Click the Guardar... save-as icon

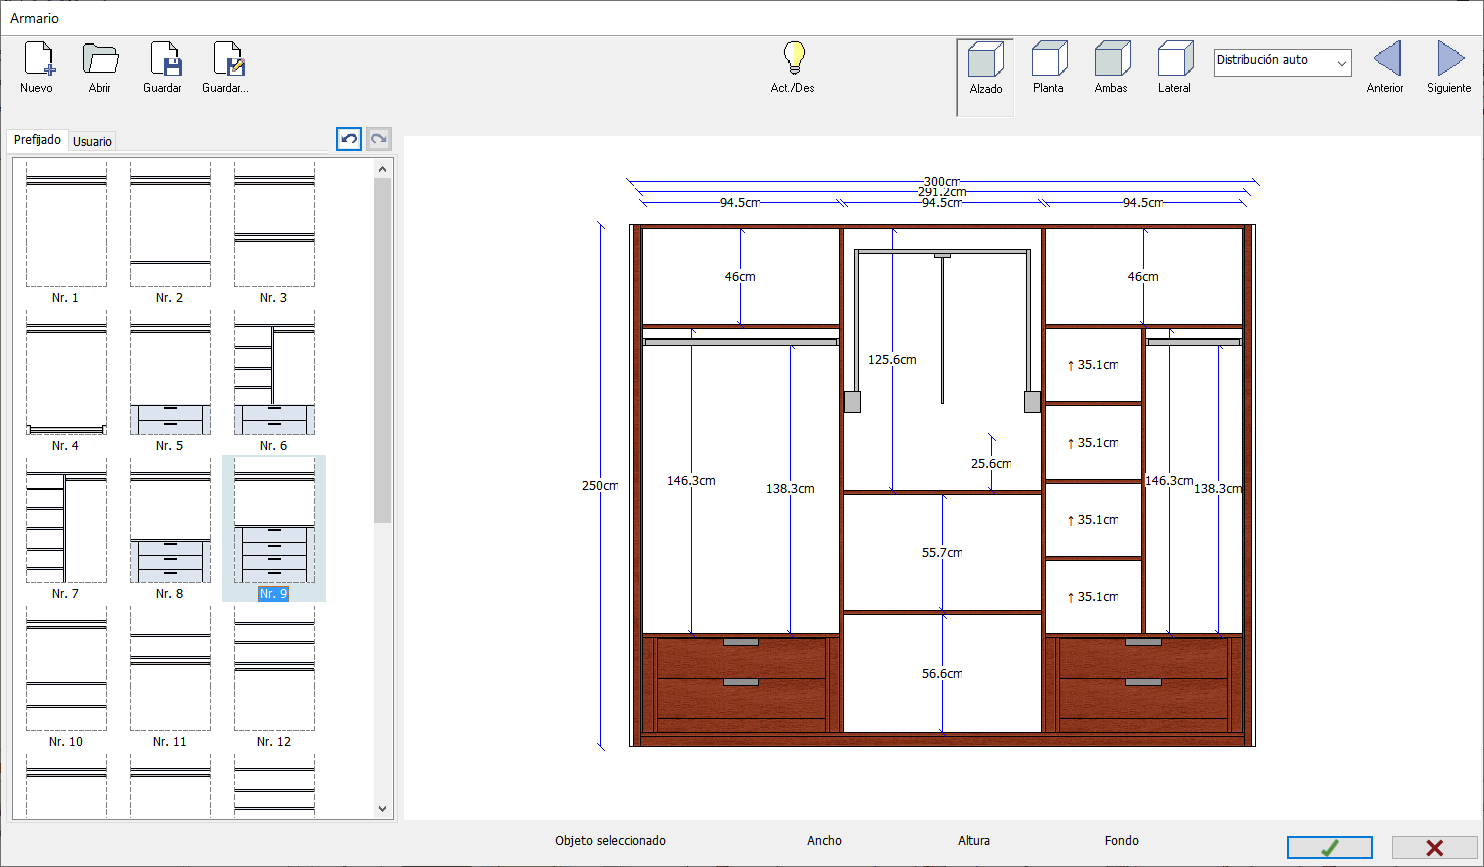click(229, 60)
